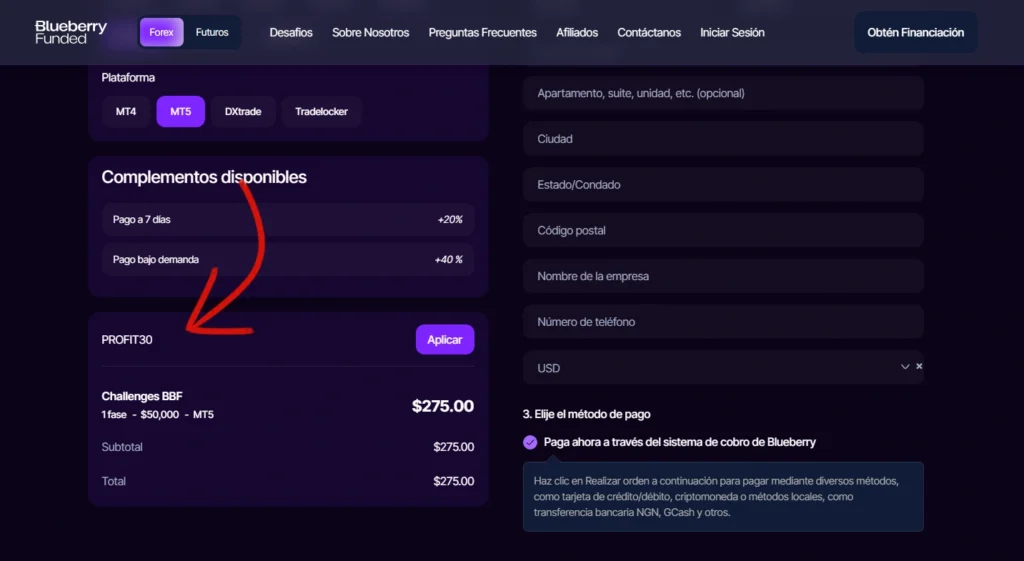Choose the MT4 platform tab

[126, 112]
